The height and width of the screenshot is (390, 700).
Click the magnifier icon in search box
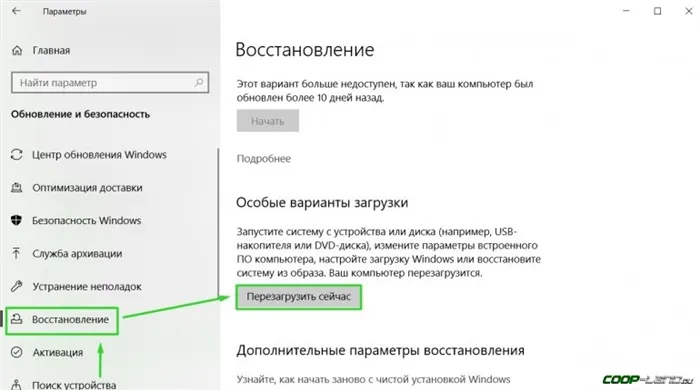199,83
